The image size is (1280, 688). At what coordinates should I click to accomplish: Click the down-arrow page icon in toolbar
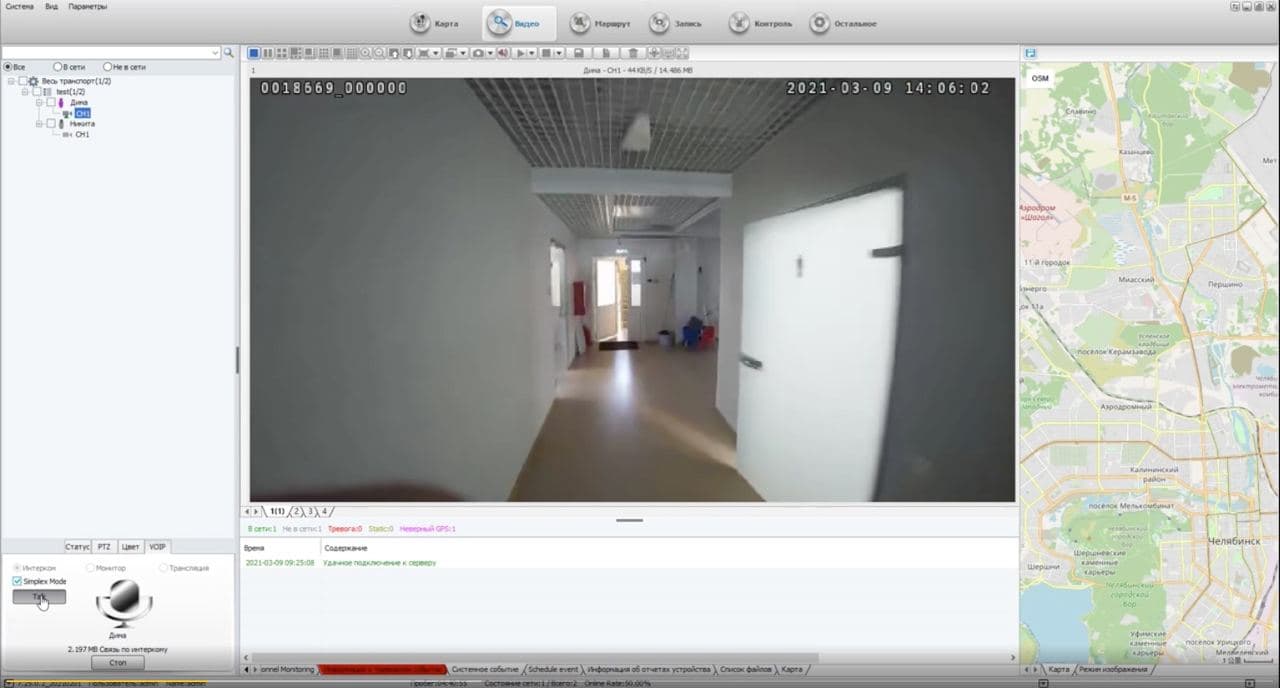click(408, 53)
